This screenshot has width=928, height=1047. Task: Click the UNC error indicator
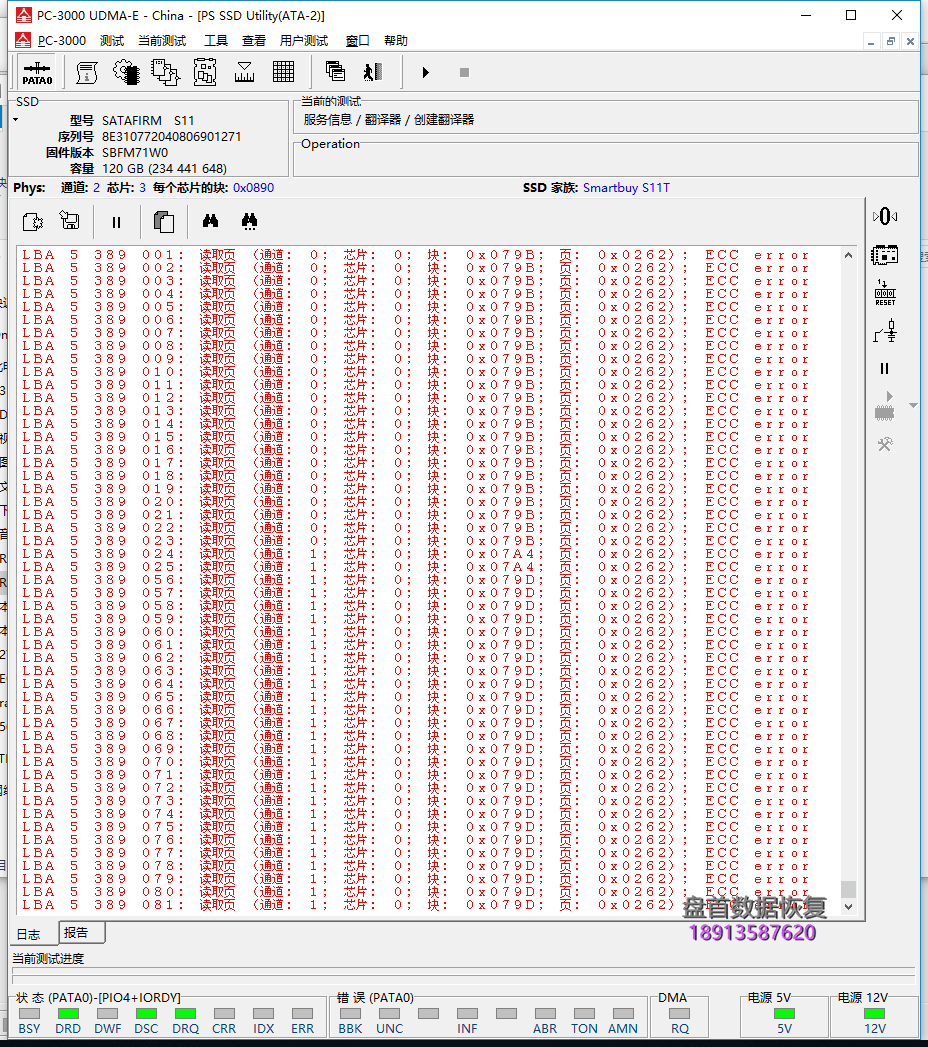[x=389, y=1014]
